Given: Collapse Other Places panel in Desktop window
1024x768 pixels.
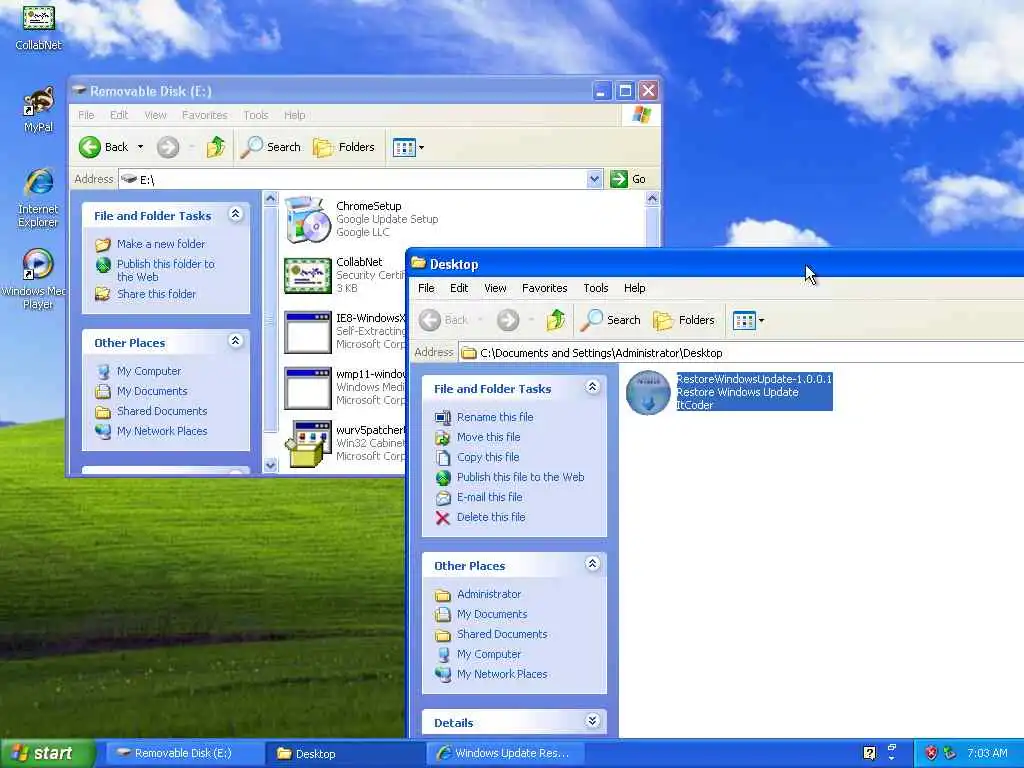Looking at the screenshot, I should coord(592,564).
